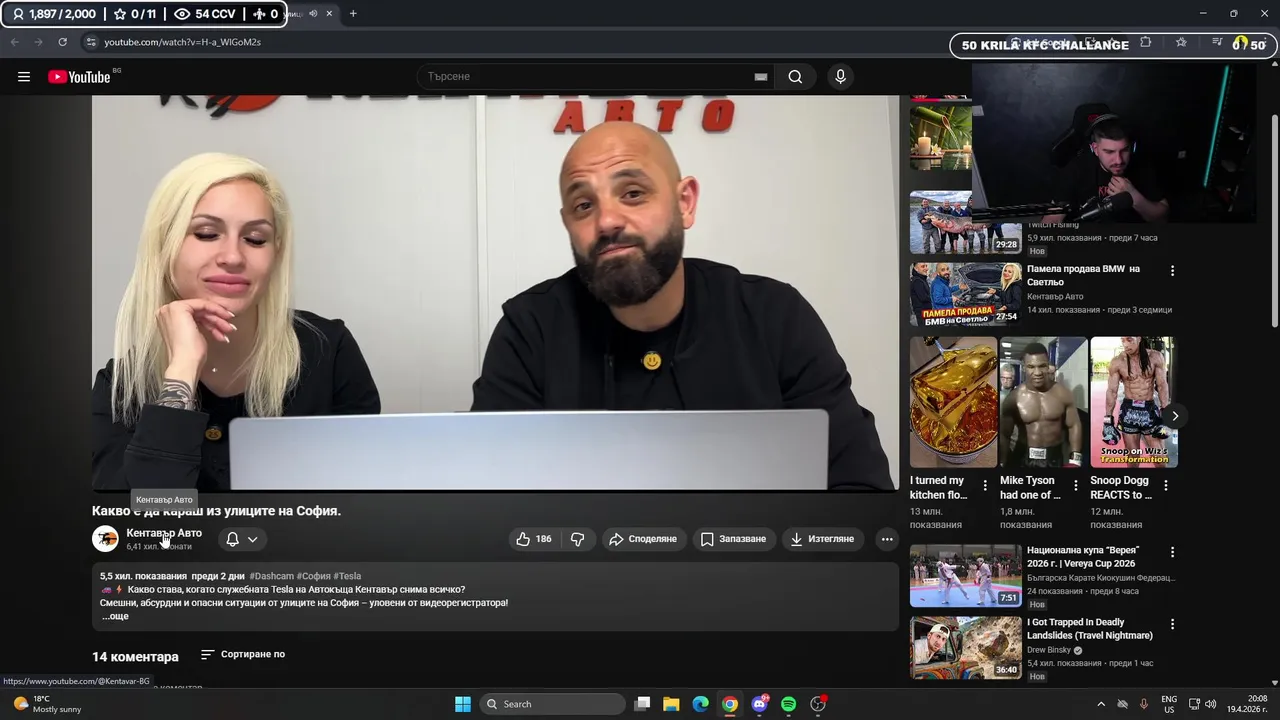The width and height of the screenshot is (1280, 720).
Task: Toggle the microphone icon in the system tray
Action: 1143,704
